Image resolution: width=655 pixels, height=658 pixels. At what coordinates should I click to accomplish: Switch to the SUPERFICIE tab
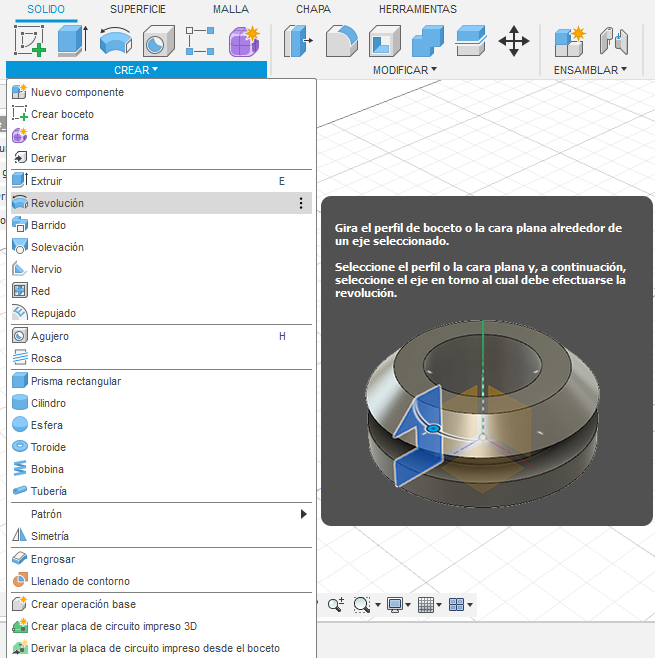click(138, 9)
